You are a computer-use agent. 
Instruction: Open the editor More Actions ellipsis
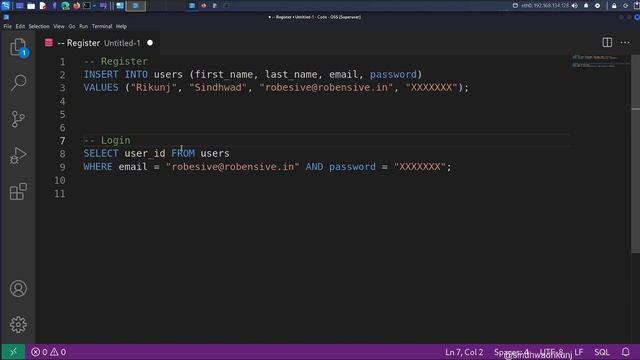coord(625,42)
